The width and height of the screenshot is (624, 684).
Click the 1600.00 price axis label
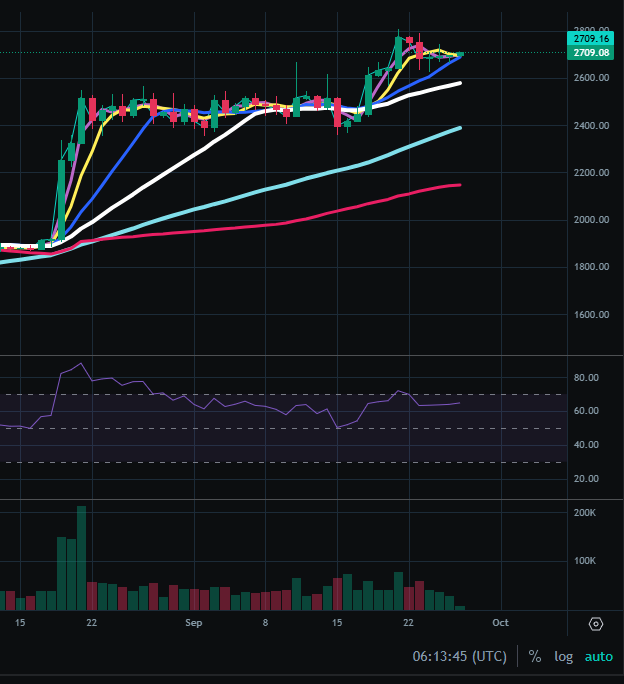pos(591,315)
